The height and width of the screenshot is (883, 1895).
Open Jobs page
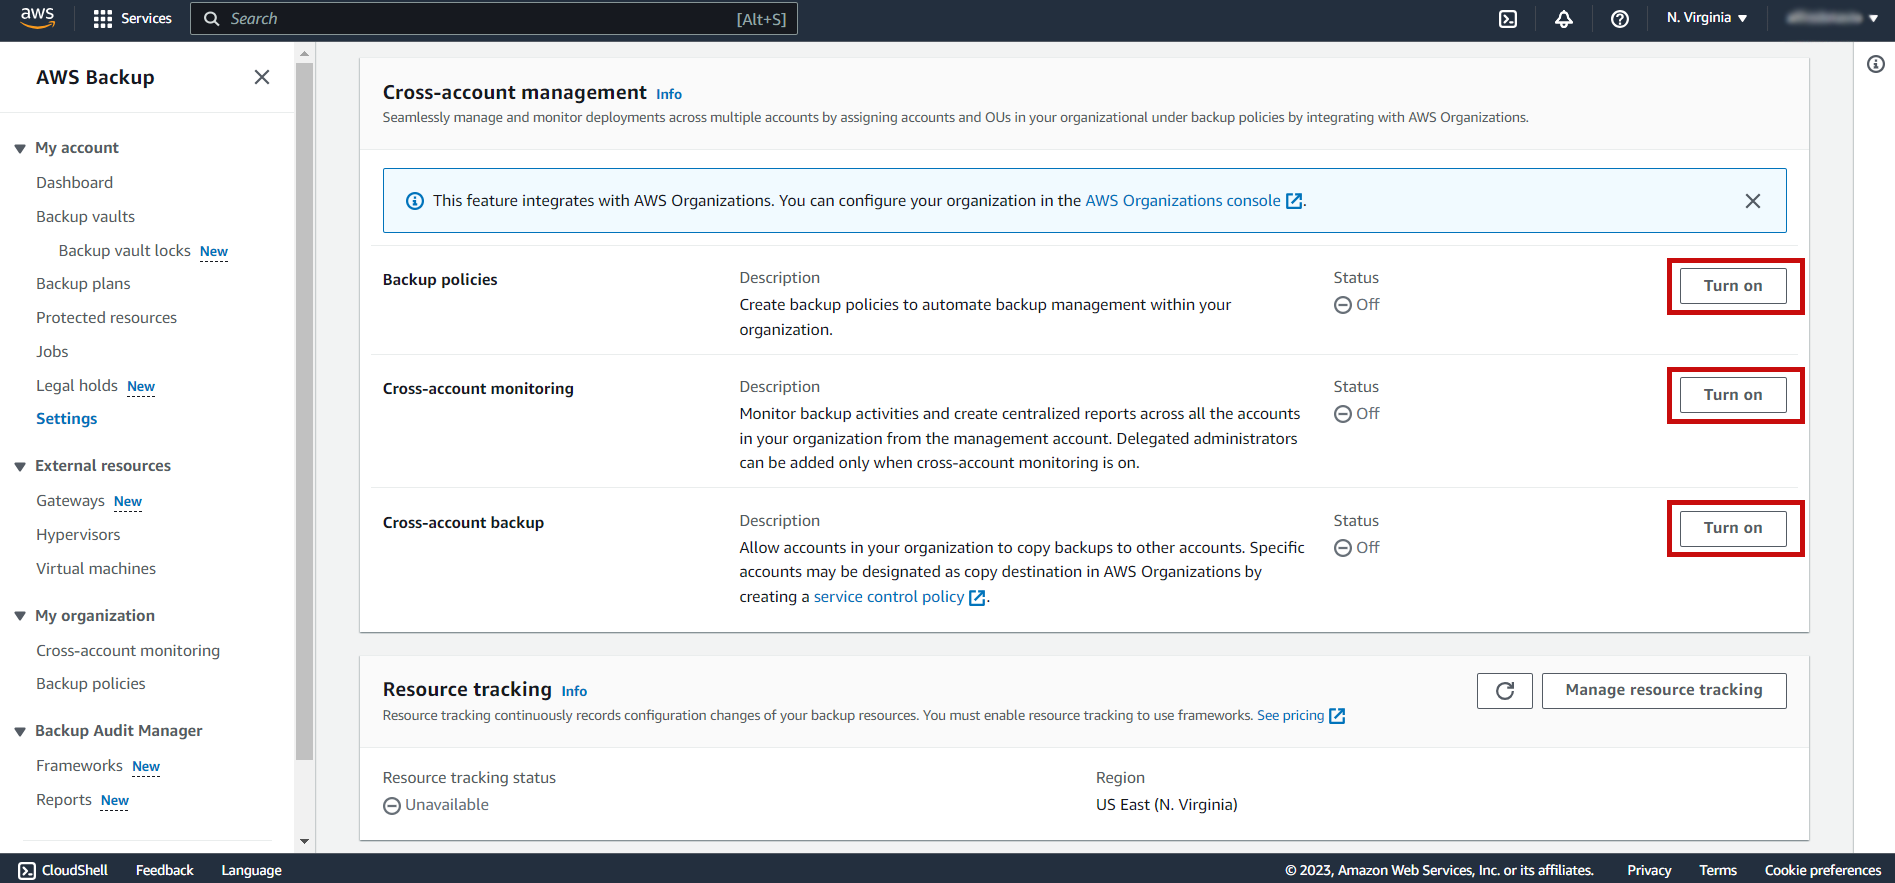pos(52,351)
